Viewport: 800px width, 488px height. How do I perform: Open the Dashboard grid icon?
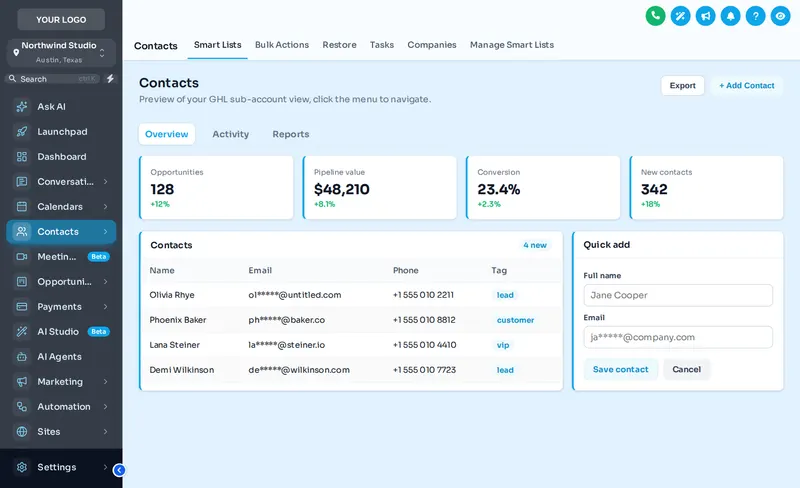tap(21, 157)
